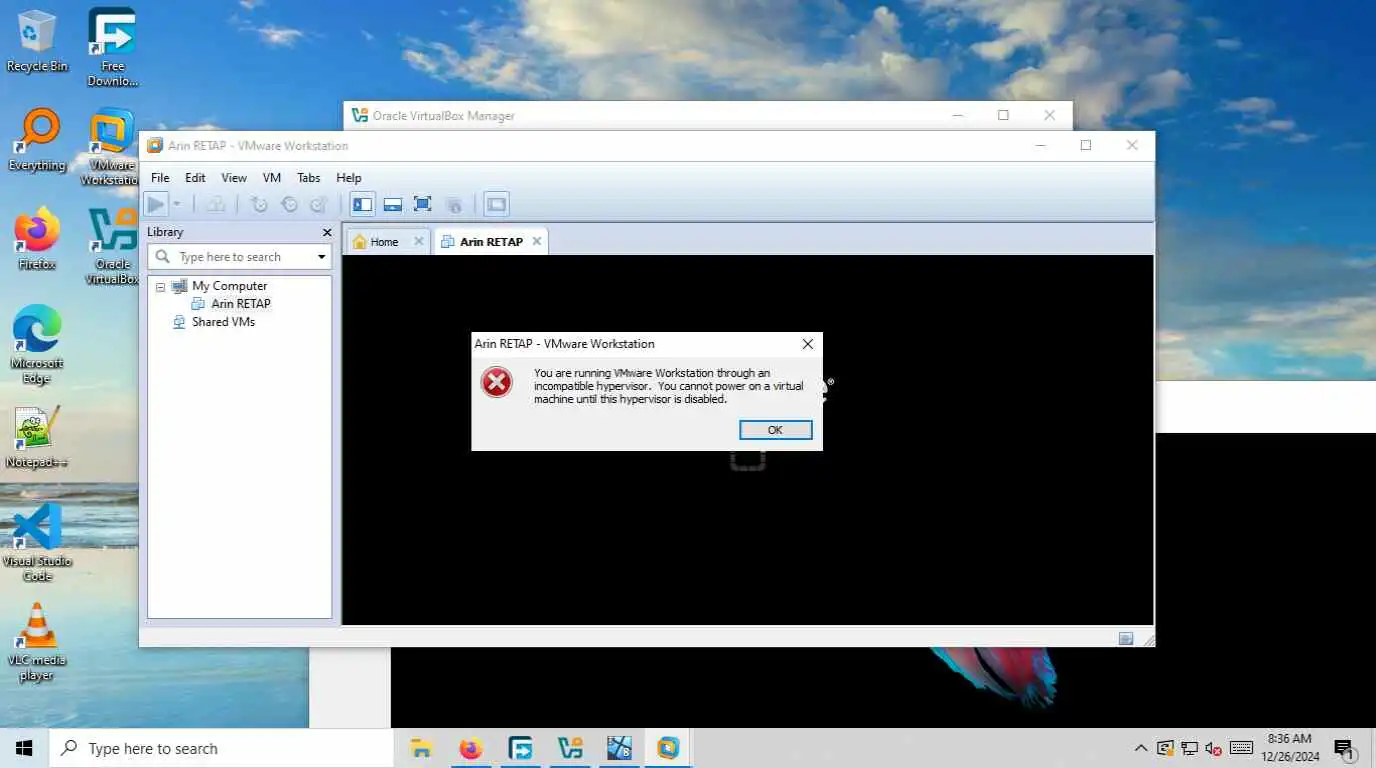Viewport: 1376px width, 768px height.
Task: Toggle library sidebar view icon
Action: 363,204
